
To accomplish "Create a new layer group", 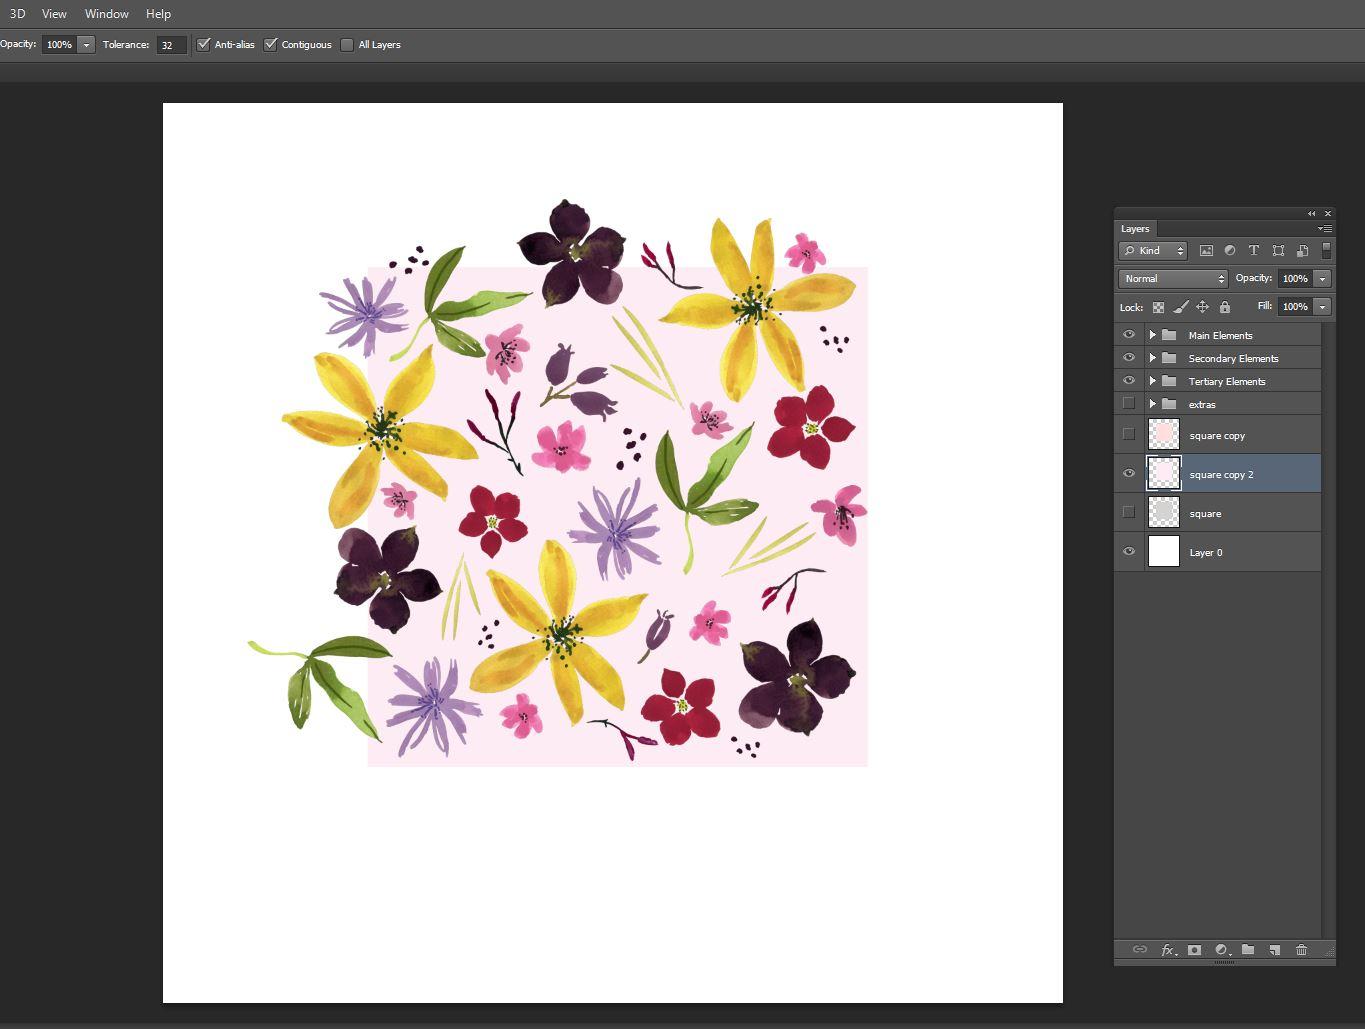I will pyautogui.click(x=1248, y=950).
